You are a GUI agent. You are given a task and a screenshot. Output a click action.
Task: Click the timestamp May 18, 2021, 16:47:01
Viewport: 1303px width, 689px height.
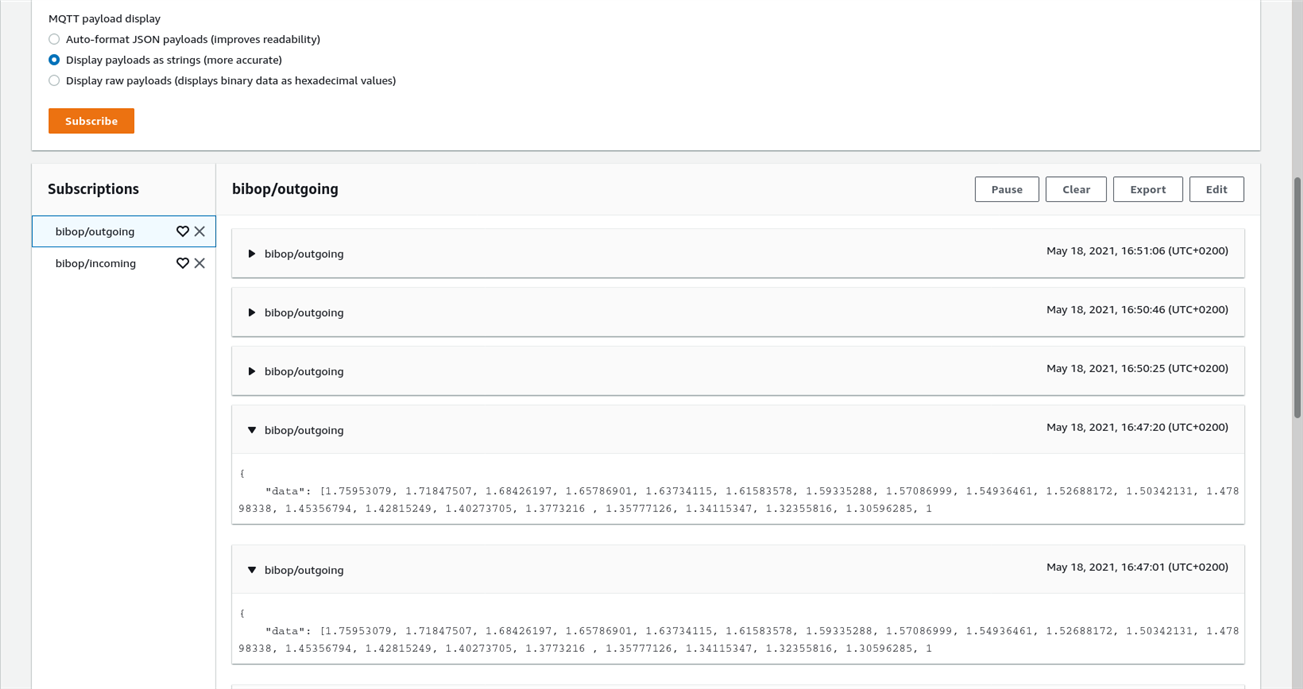point(1137,567)
